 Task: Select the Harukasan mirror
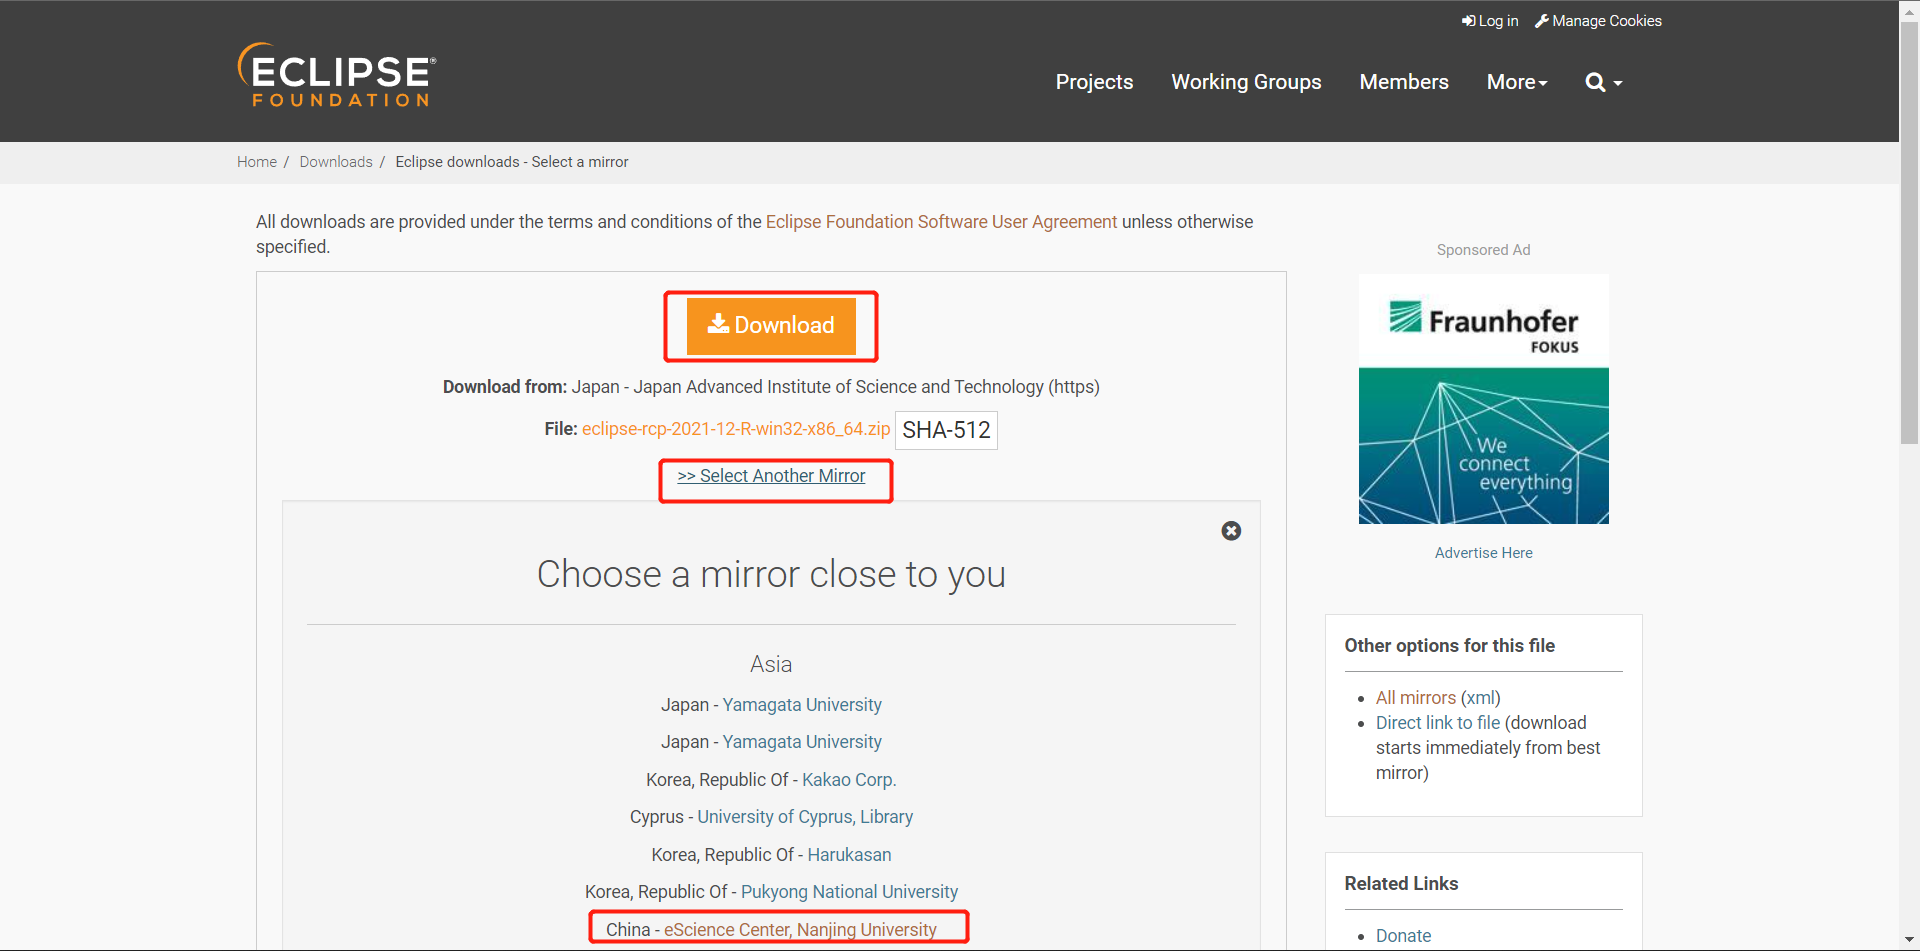849,855
